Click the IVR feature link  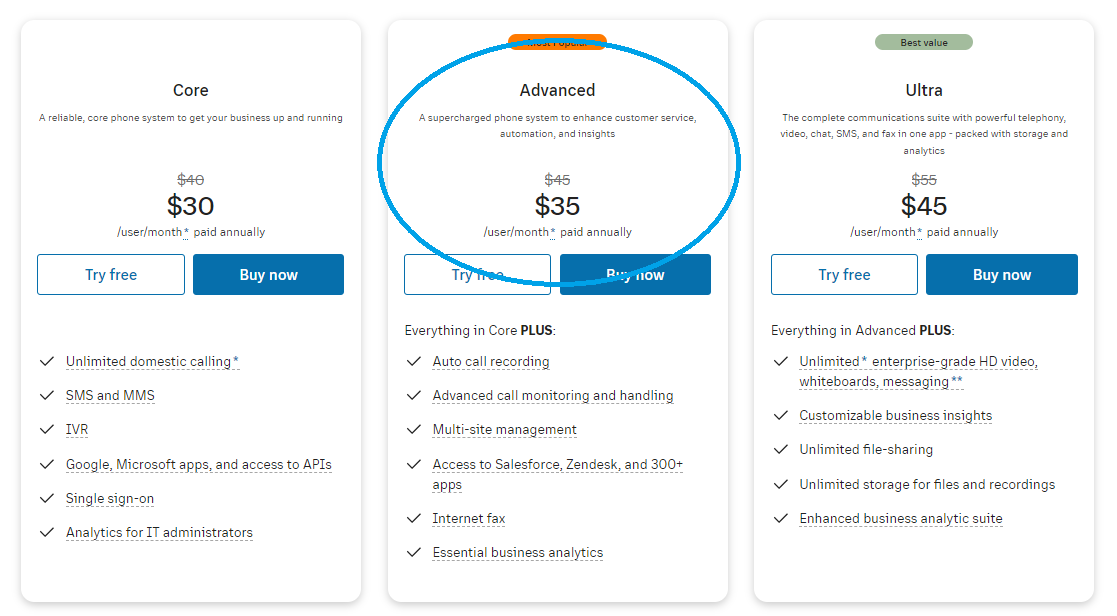tap(78, 430)
